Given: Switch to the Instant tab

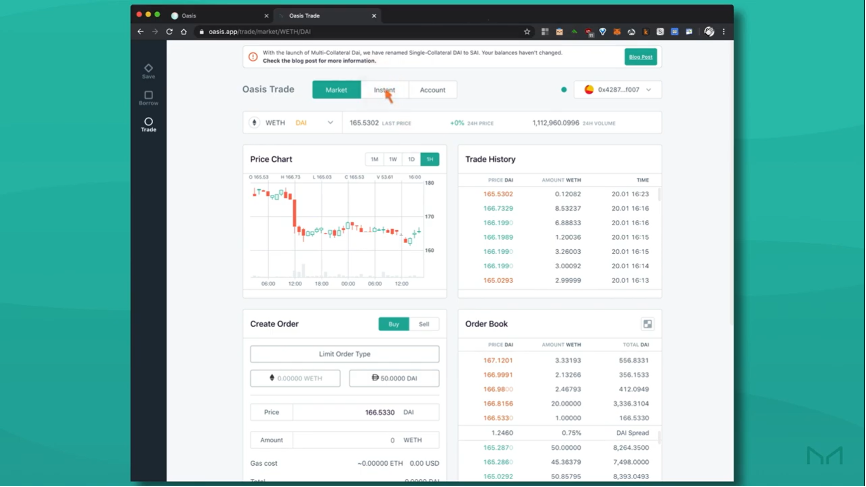Looking at the screenshot, I should pos(384,89).
